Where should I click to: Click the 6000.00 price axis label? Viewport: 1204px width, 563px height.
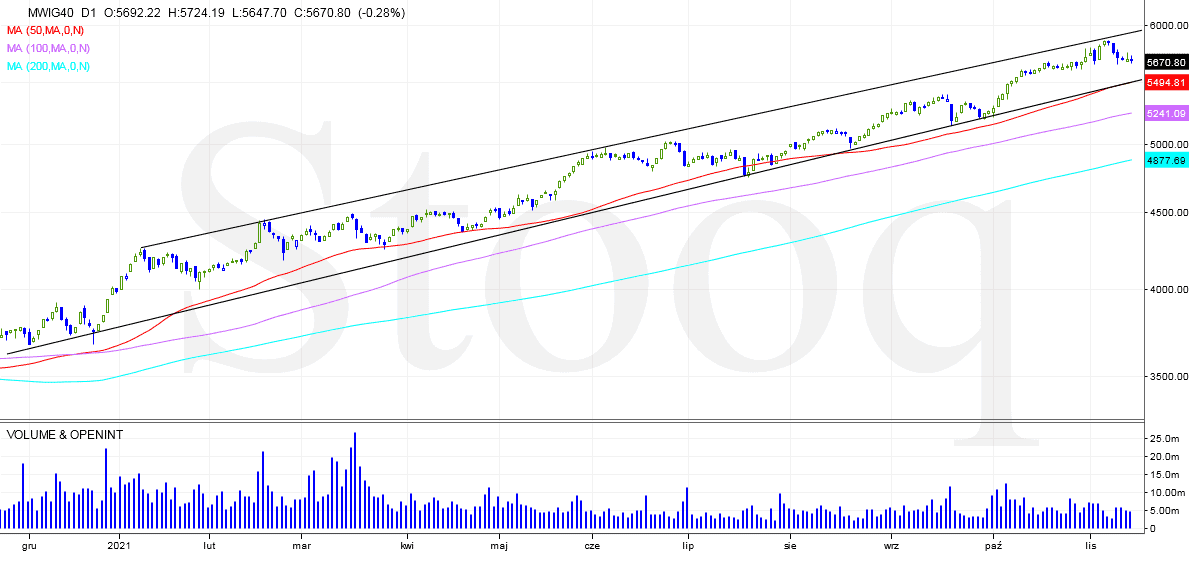click(1168, 26)
